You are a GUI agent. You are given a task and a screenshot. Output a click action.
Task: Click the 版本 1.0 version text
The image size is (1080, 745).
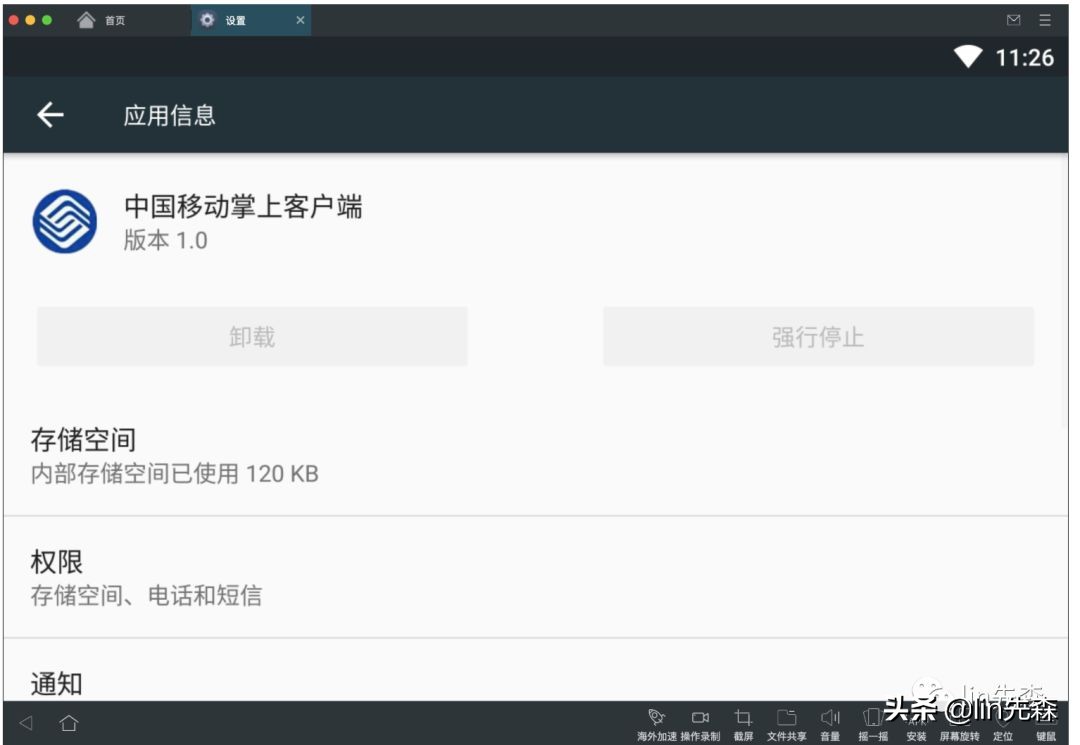coord(165,240)
